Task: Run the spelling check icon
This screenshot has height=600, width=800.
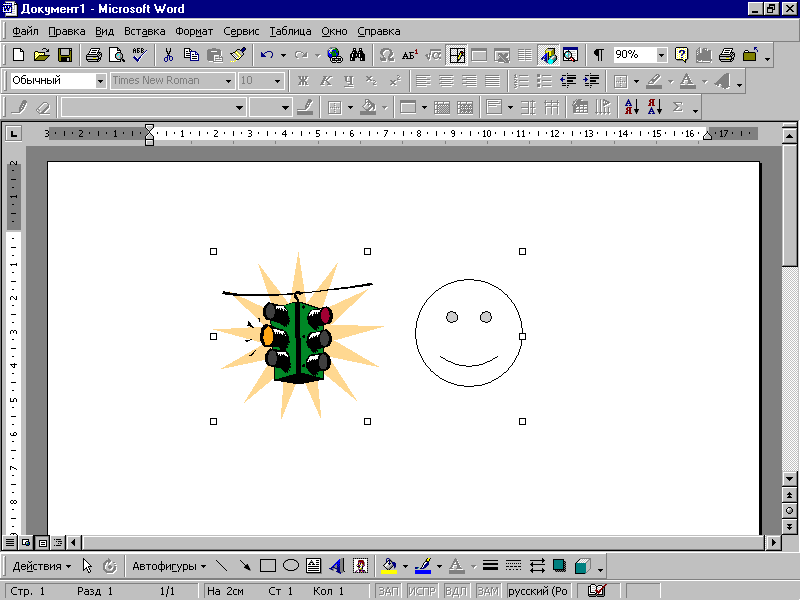Action: 140,55
